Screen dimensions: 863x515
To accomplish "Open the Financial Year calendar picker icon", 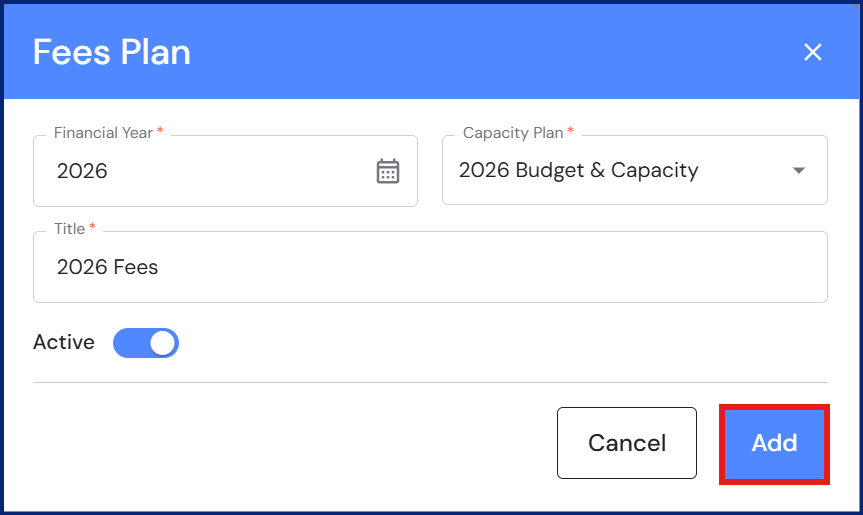I will click(387, 171).
